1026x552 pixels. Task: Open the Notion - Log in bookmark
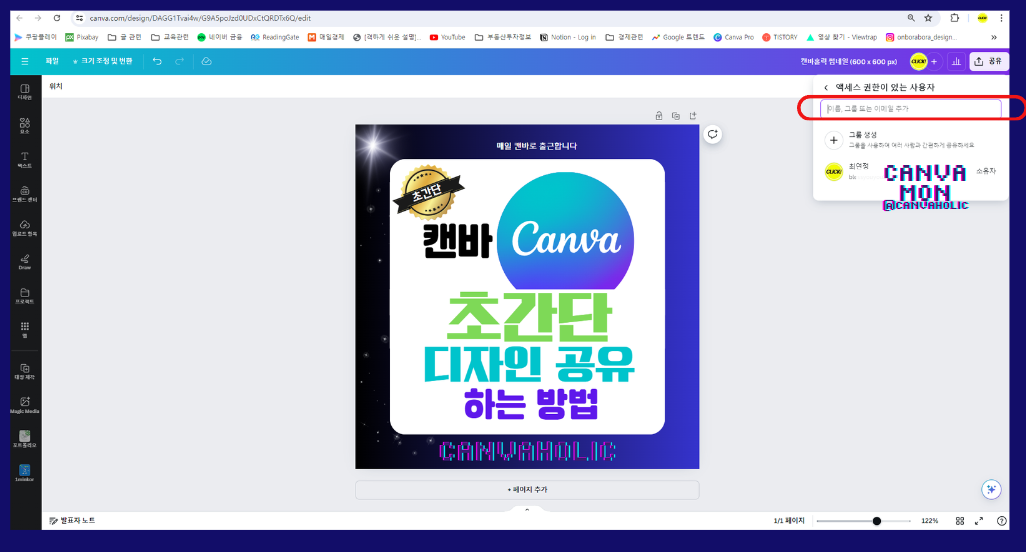point(568,37)
